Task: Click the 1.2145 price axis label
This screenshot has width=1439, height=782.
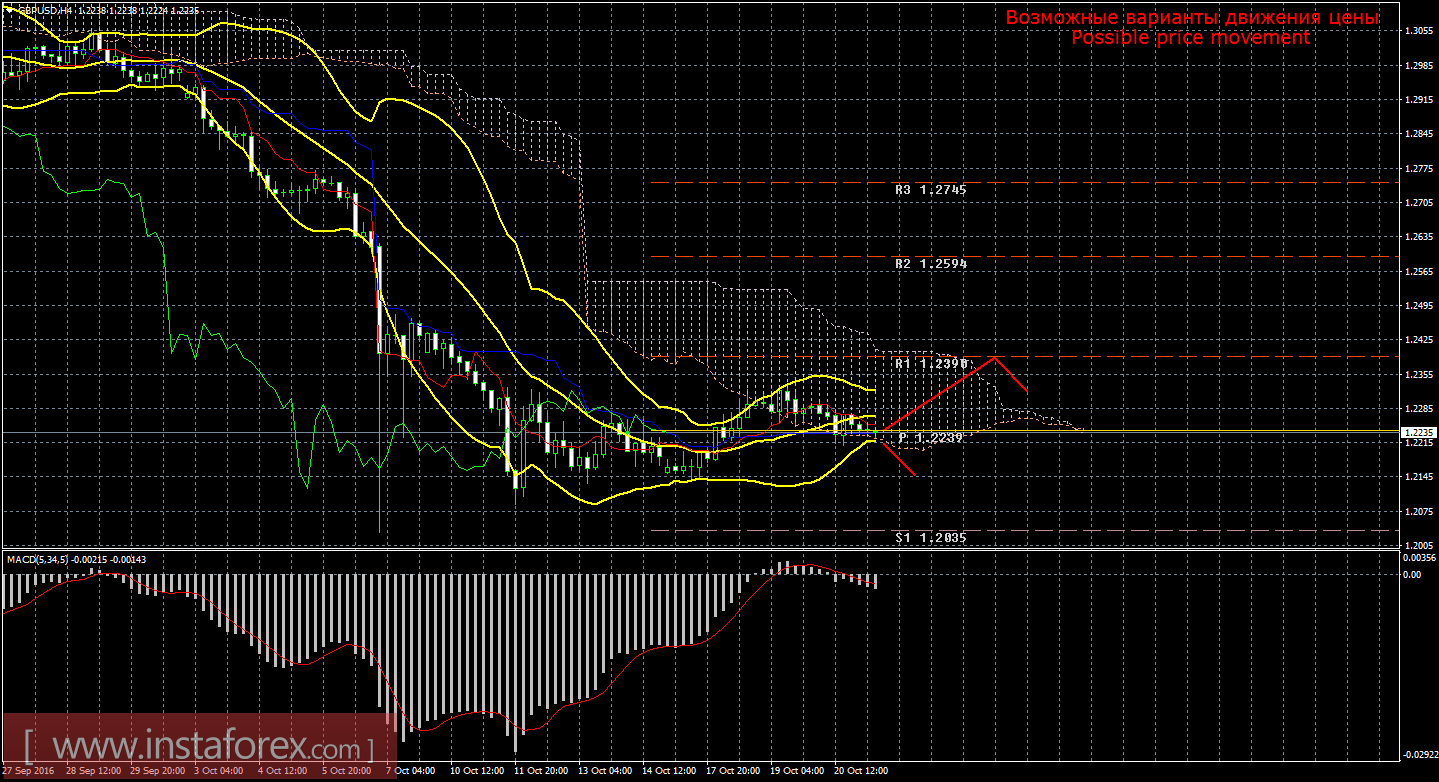Action: coord(1417,477)
